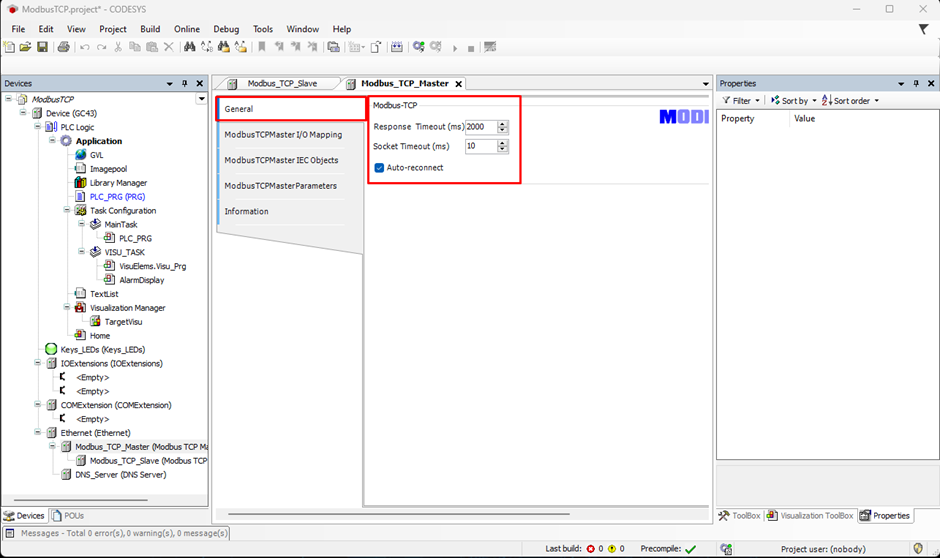Click the Copy toolbar icon
The height and width of the screenshot is (558, 940).
click(135, 47)
